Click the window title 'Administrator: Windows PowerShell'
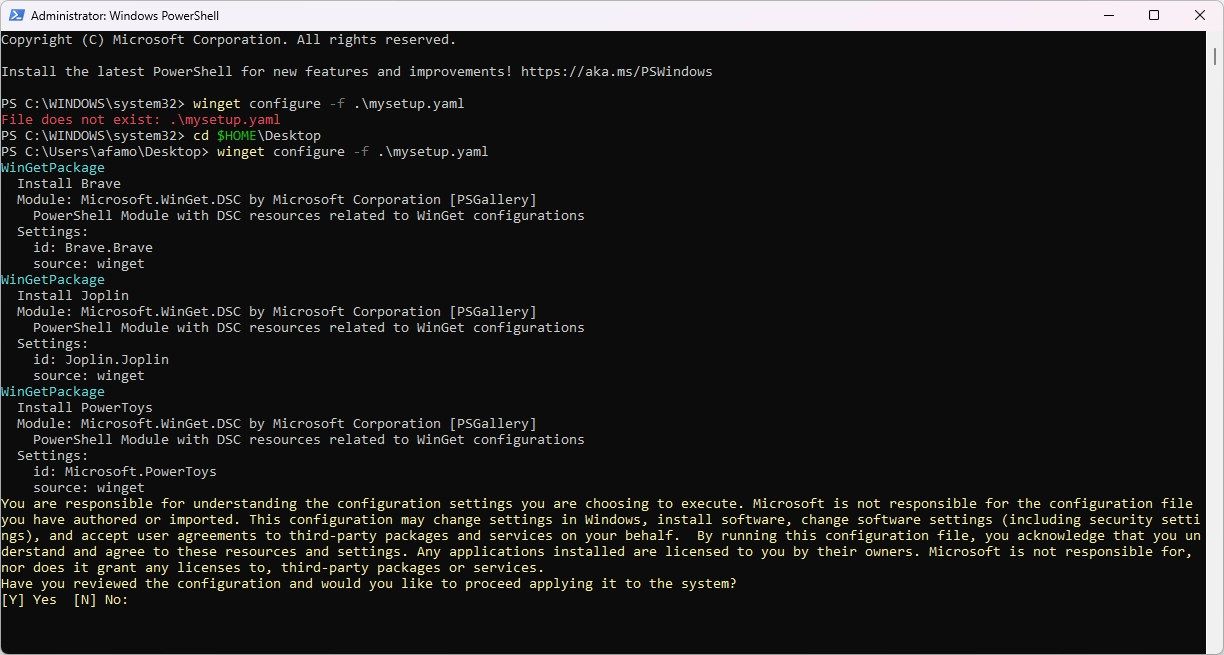 coord(125,16)
